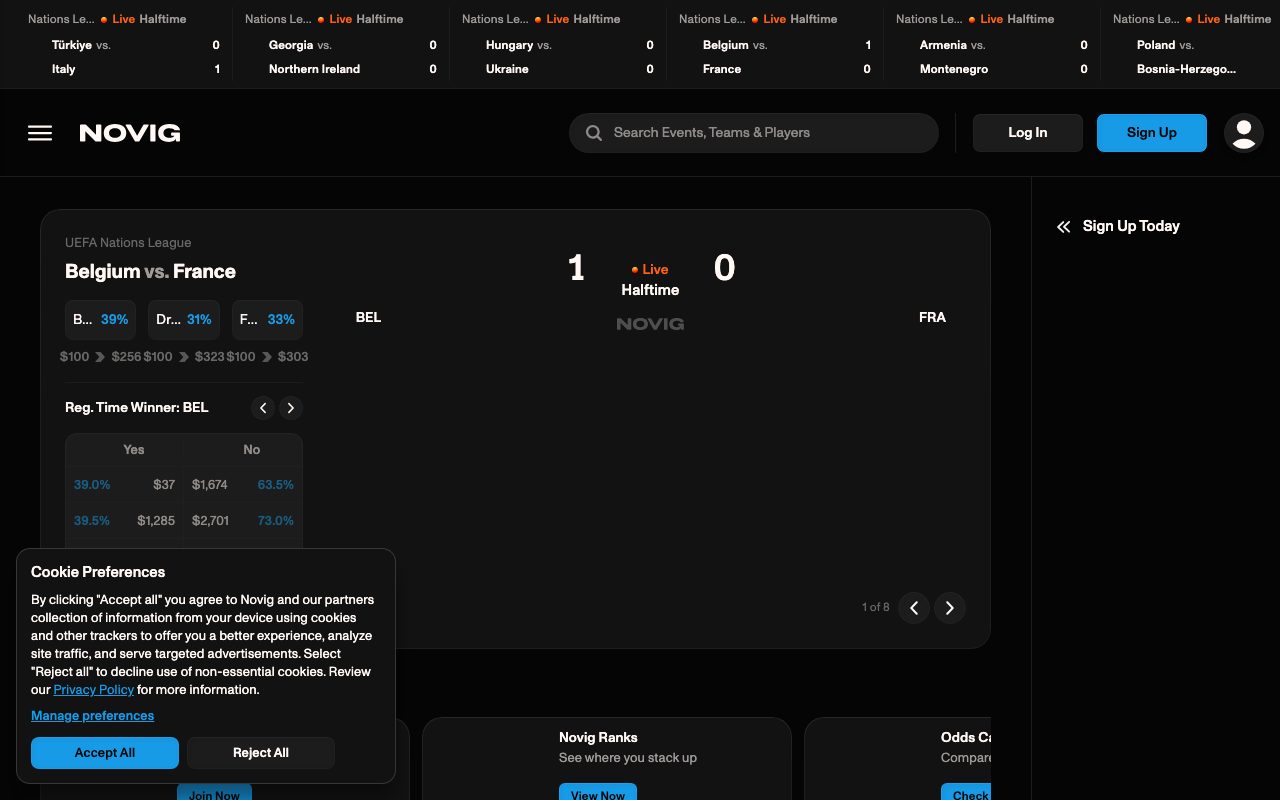Collapse the Sign Up Today panel chevrons

[x=1063, y=227]
